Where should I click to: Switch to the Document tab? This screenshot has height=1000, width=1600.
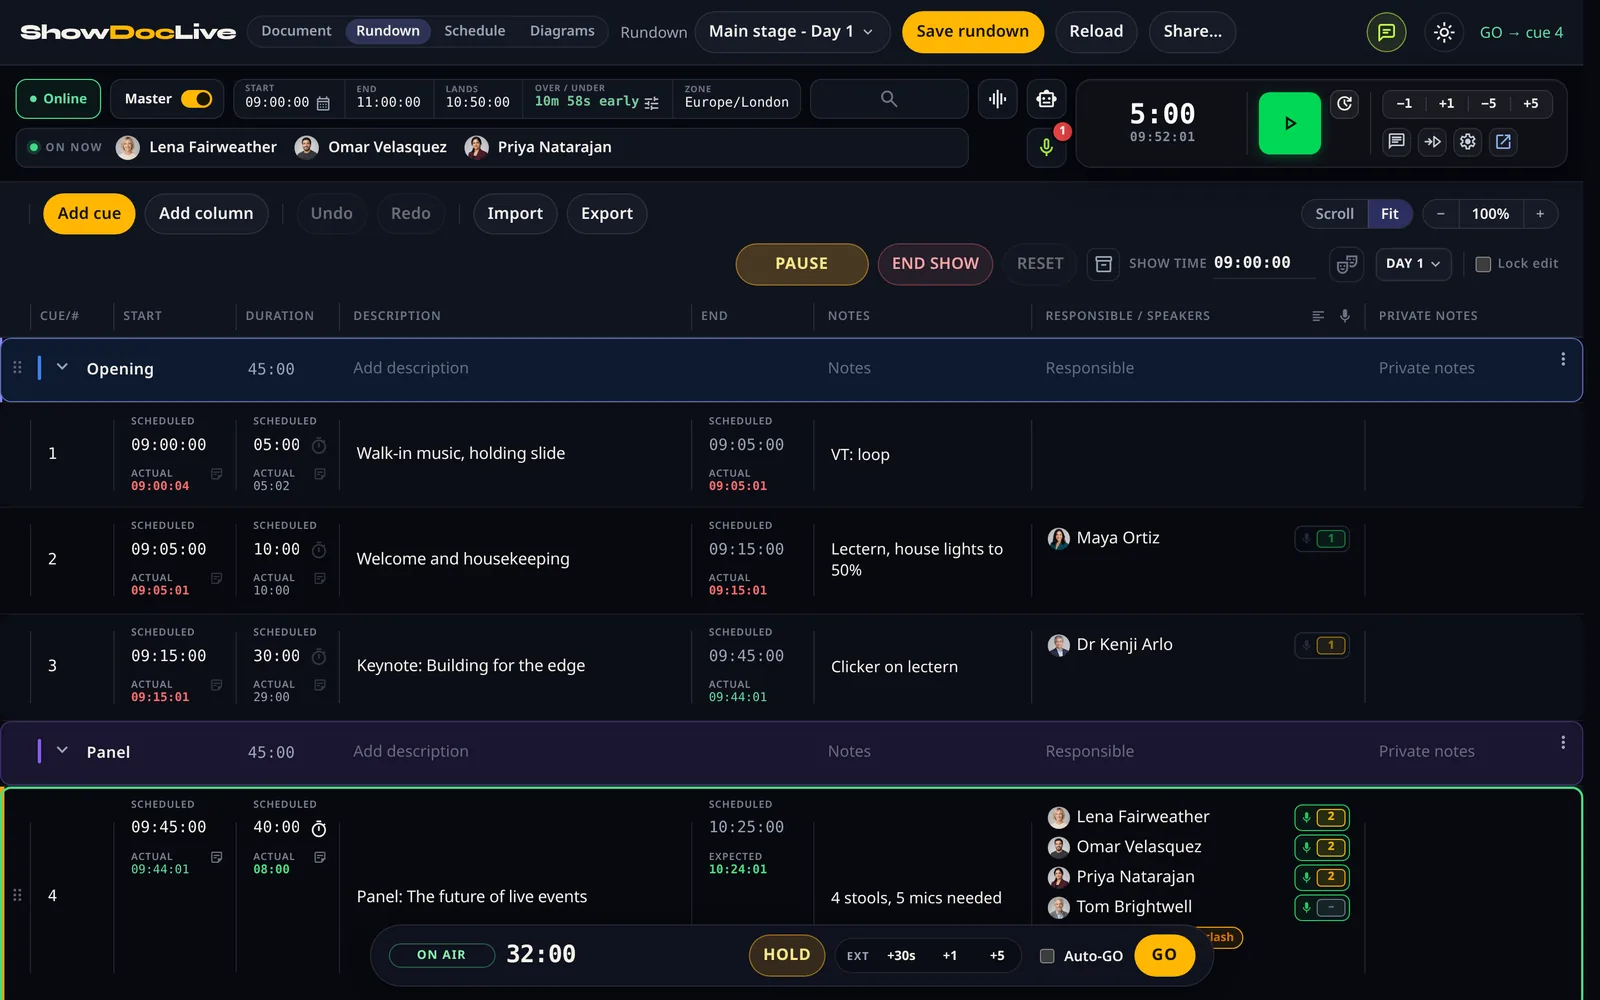pyautogui.click(x=296, y=31)
